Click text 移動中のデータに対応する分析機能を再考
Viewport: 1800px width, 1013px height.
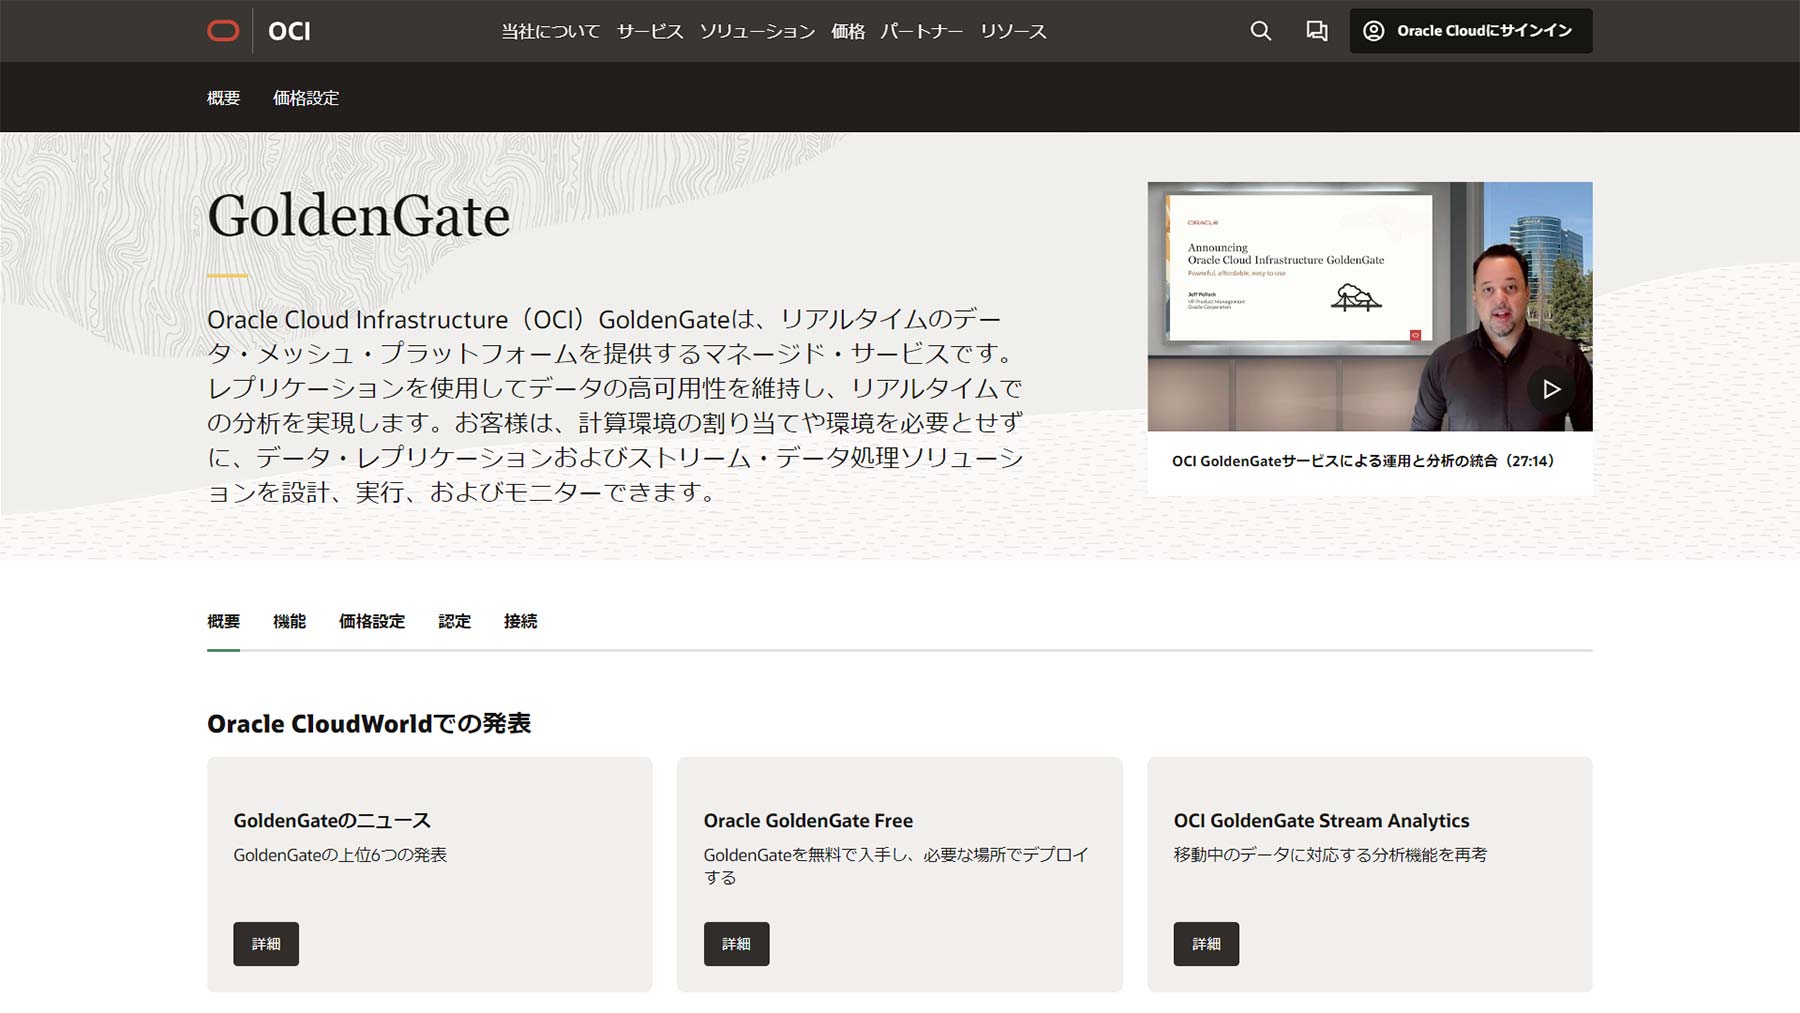(1330, 855)
